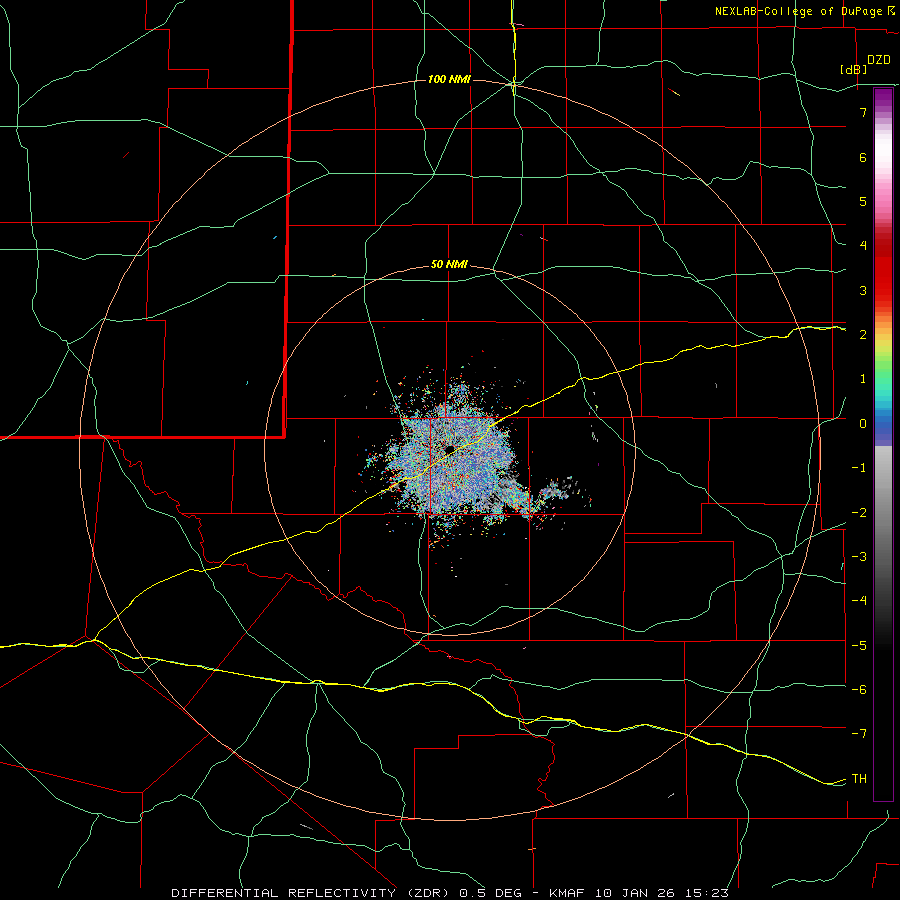Click scale value -2 on legend
The width and height of the screenshot is (900, 900).
[859, 513]
